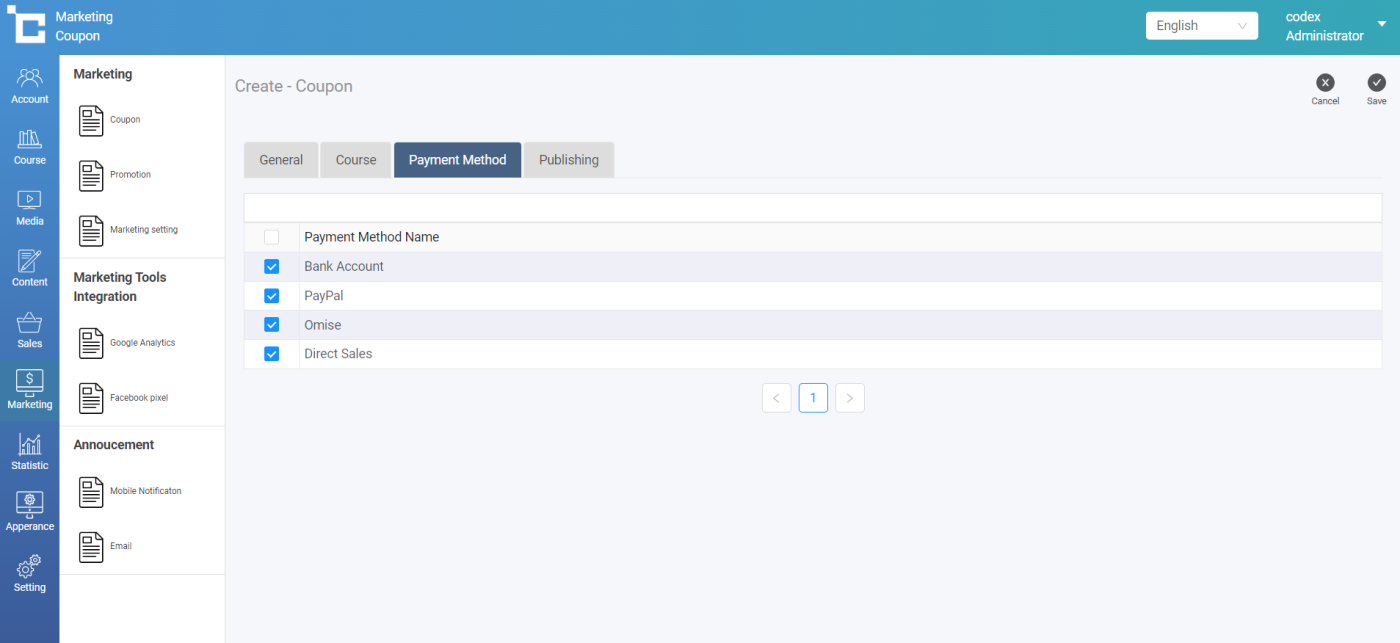Switch to the General tab
1400x643 pixels.
[x=281, y=160]
